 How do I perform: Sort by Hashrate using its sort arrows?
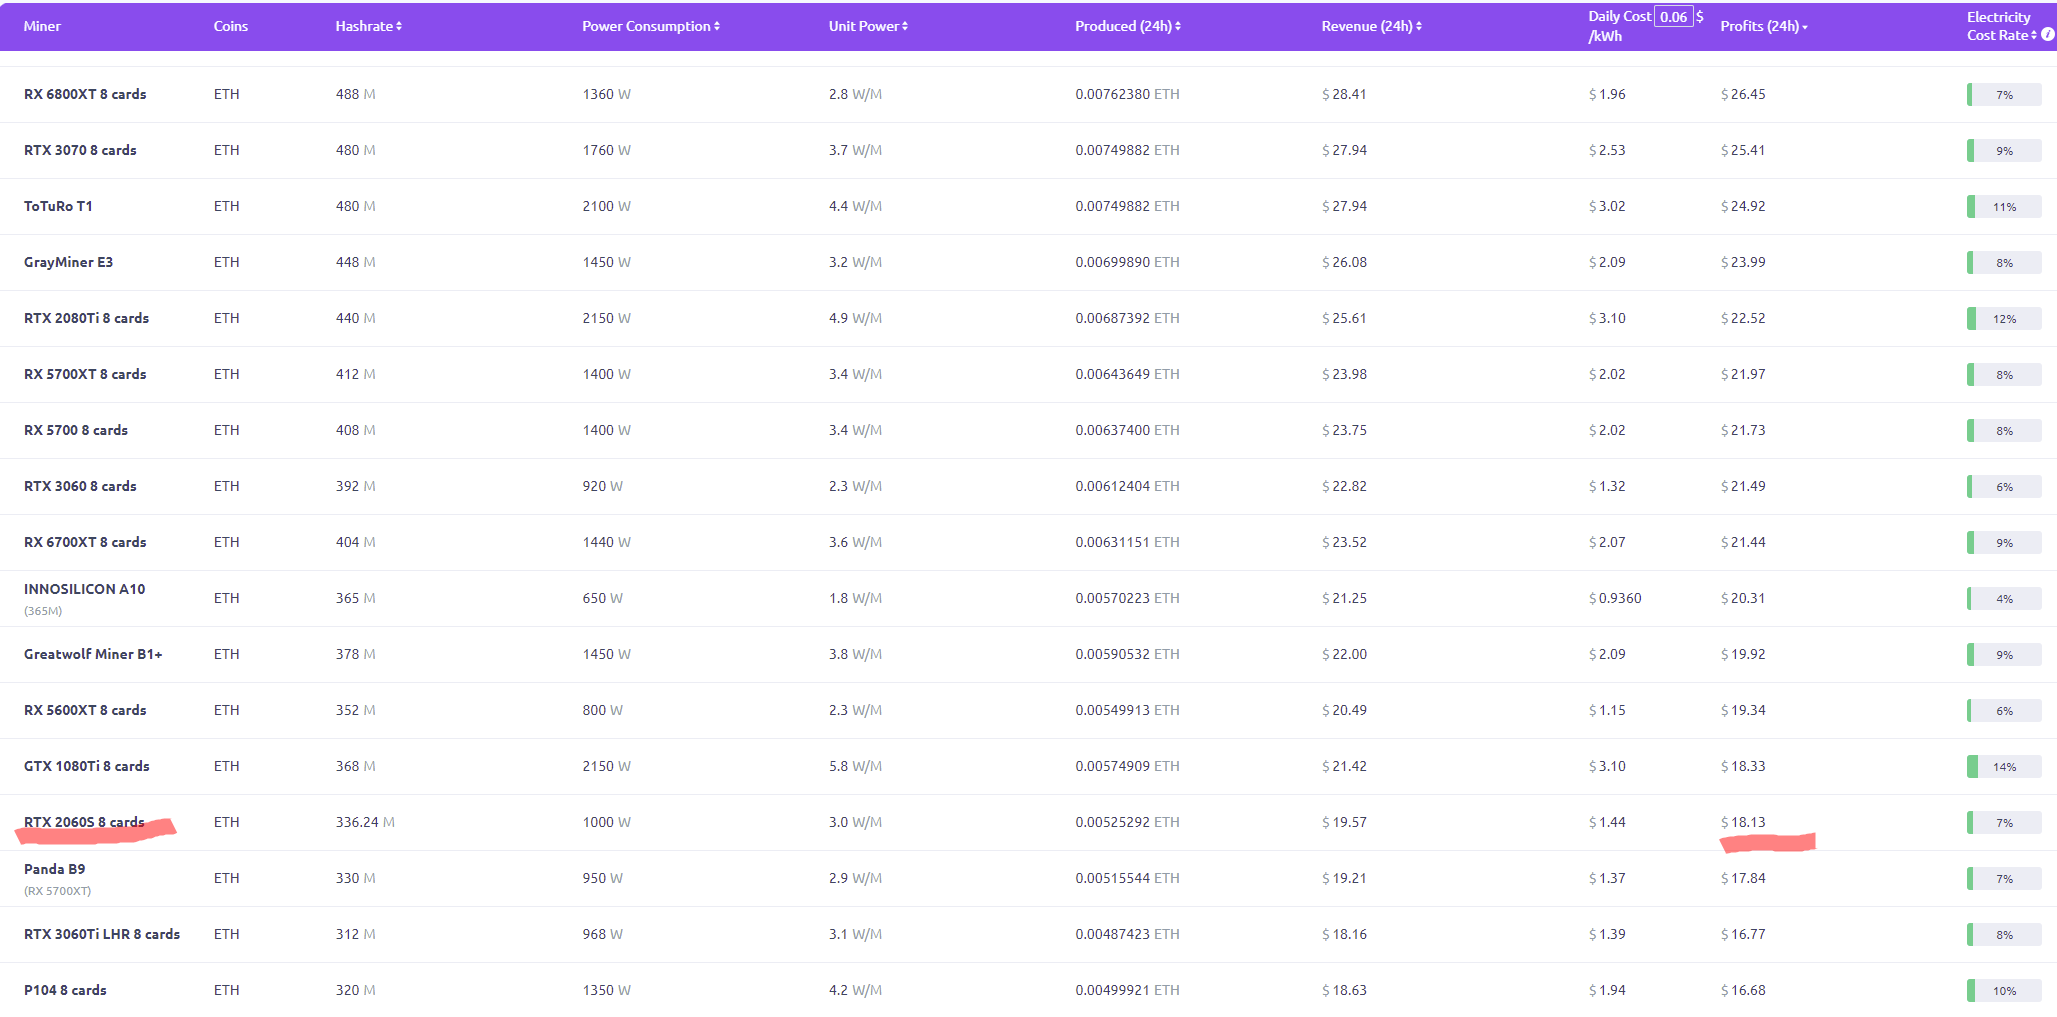(399, 27)
